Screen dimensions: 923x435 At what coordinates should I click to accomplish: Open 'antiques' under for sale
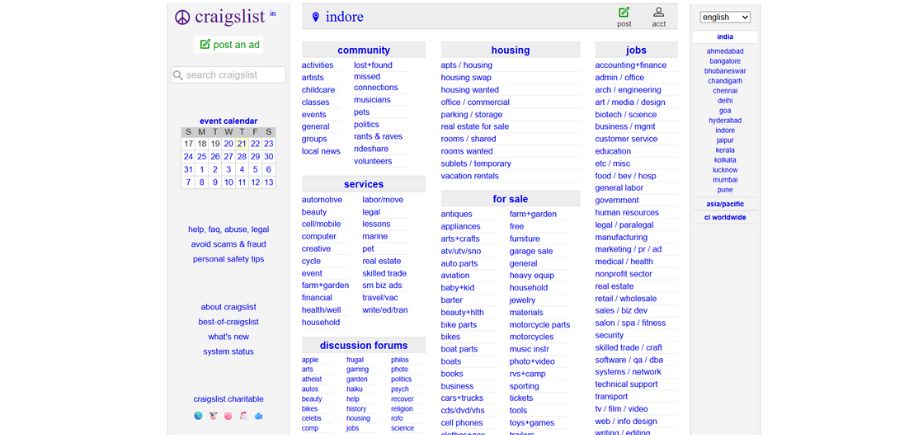(456, 214)
